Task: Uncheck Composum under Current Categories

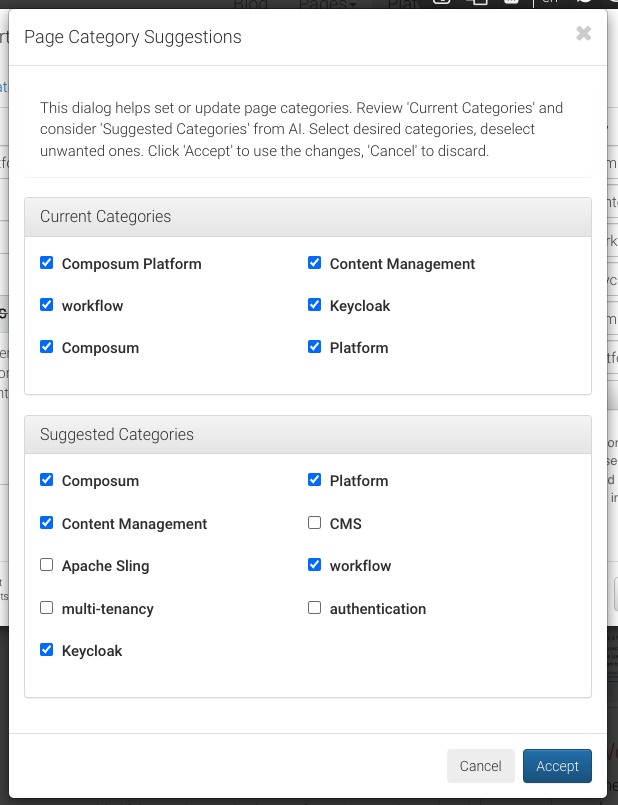Action: pos(47,347)
